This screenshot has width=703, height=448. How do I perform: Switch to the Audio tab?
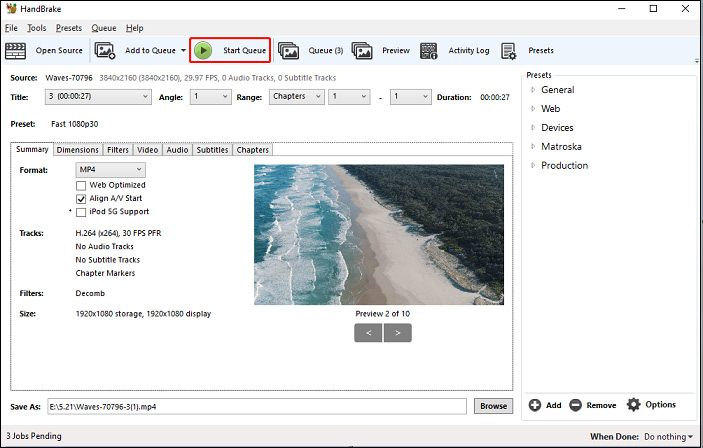point(178,150)
